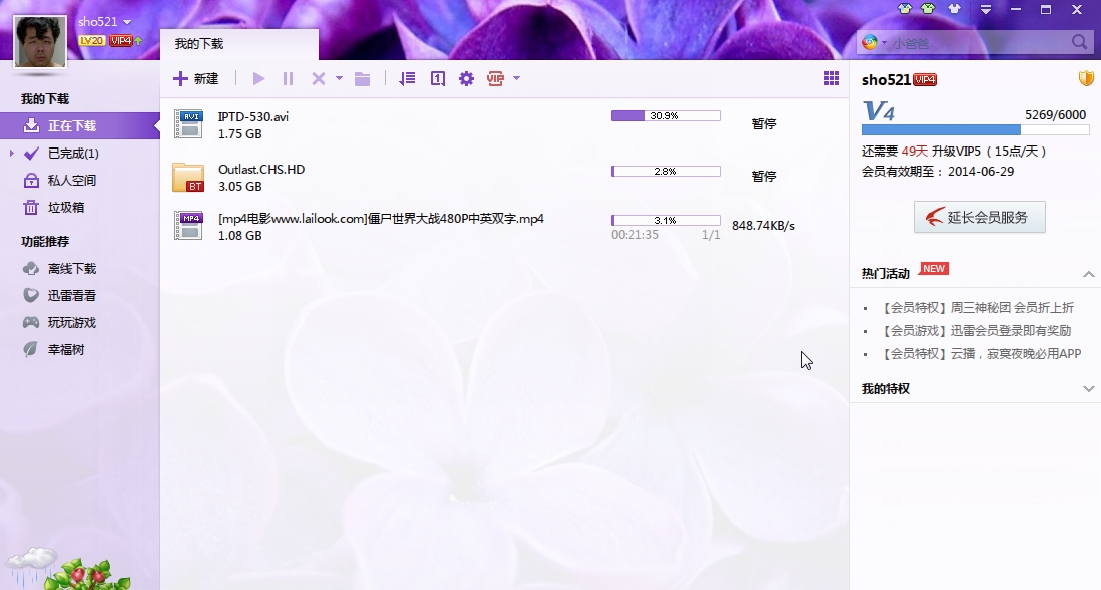Screen dimensions: 1101x590
Task: Click the red VIP icon in the toolbar
Action: pos(495,79)
